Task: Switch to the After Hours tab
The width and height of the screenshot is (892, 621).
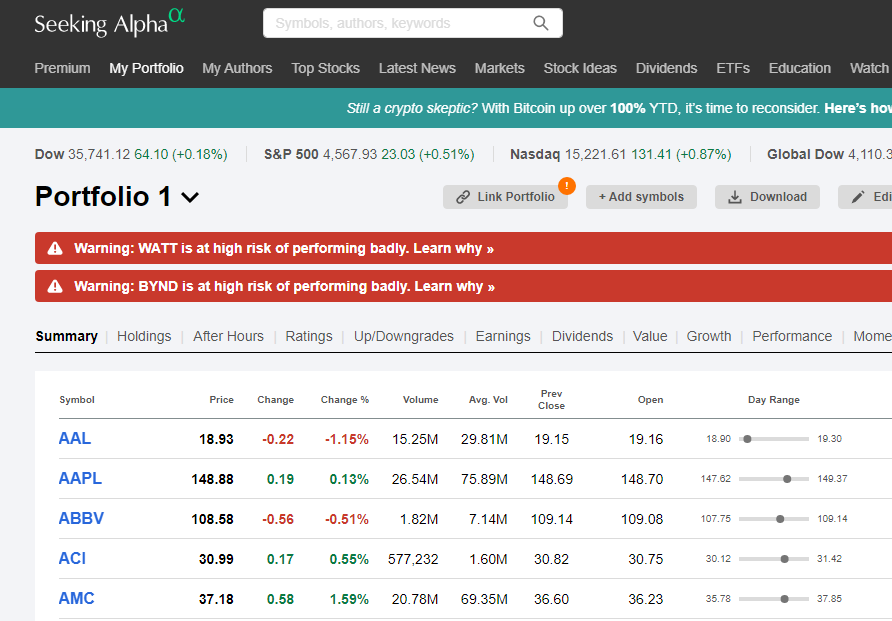Action: (228, 336)
